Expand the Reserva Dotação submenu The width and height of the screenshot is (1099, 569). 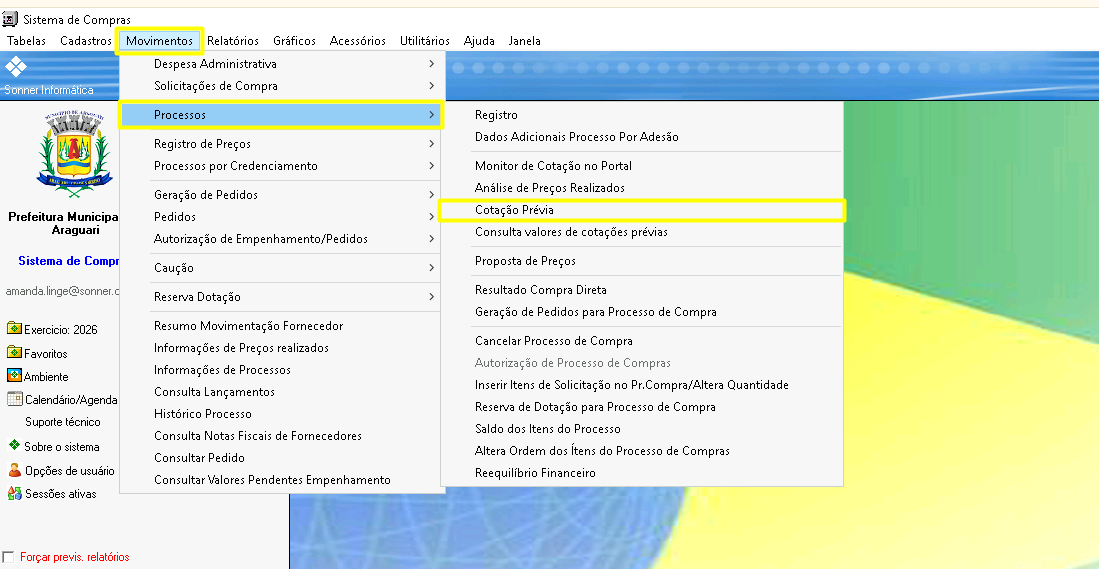[x=281, y=297]
